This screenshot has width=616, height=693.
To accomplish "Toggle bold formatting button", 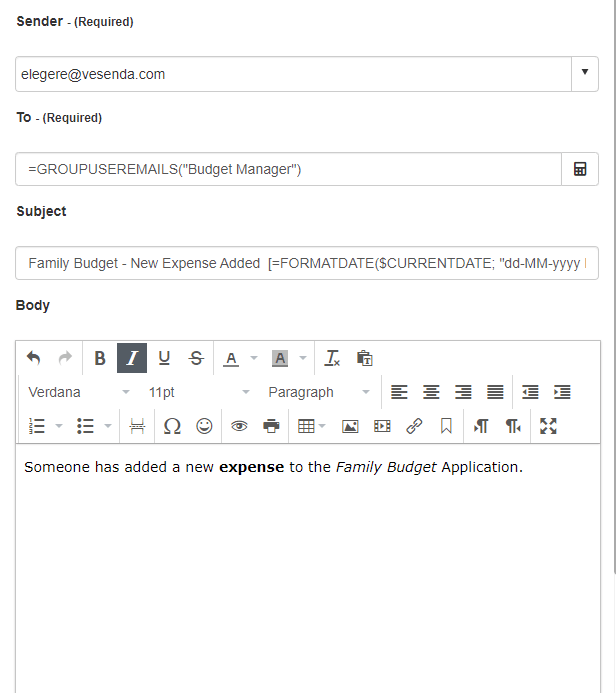I will (x=100, y=358).
